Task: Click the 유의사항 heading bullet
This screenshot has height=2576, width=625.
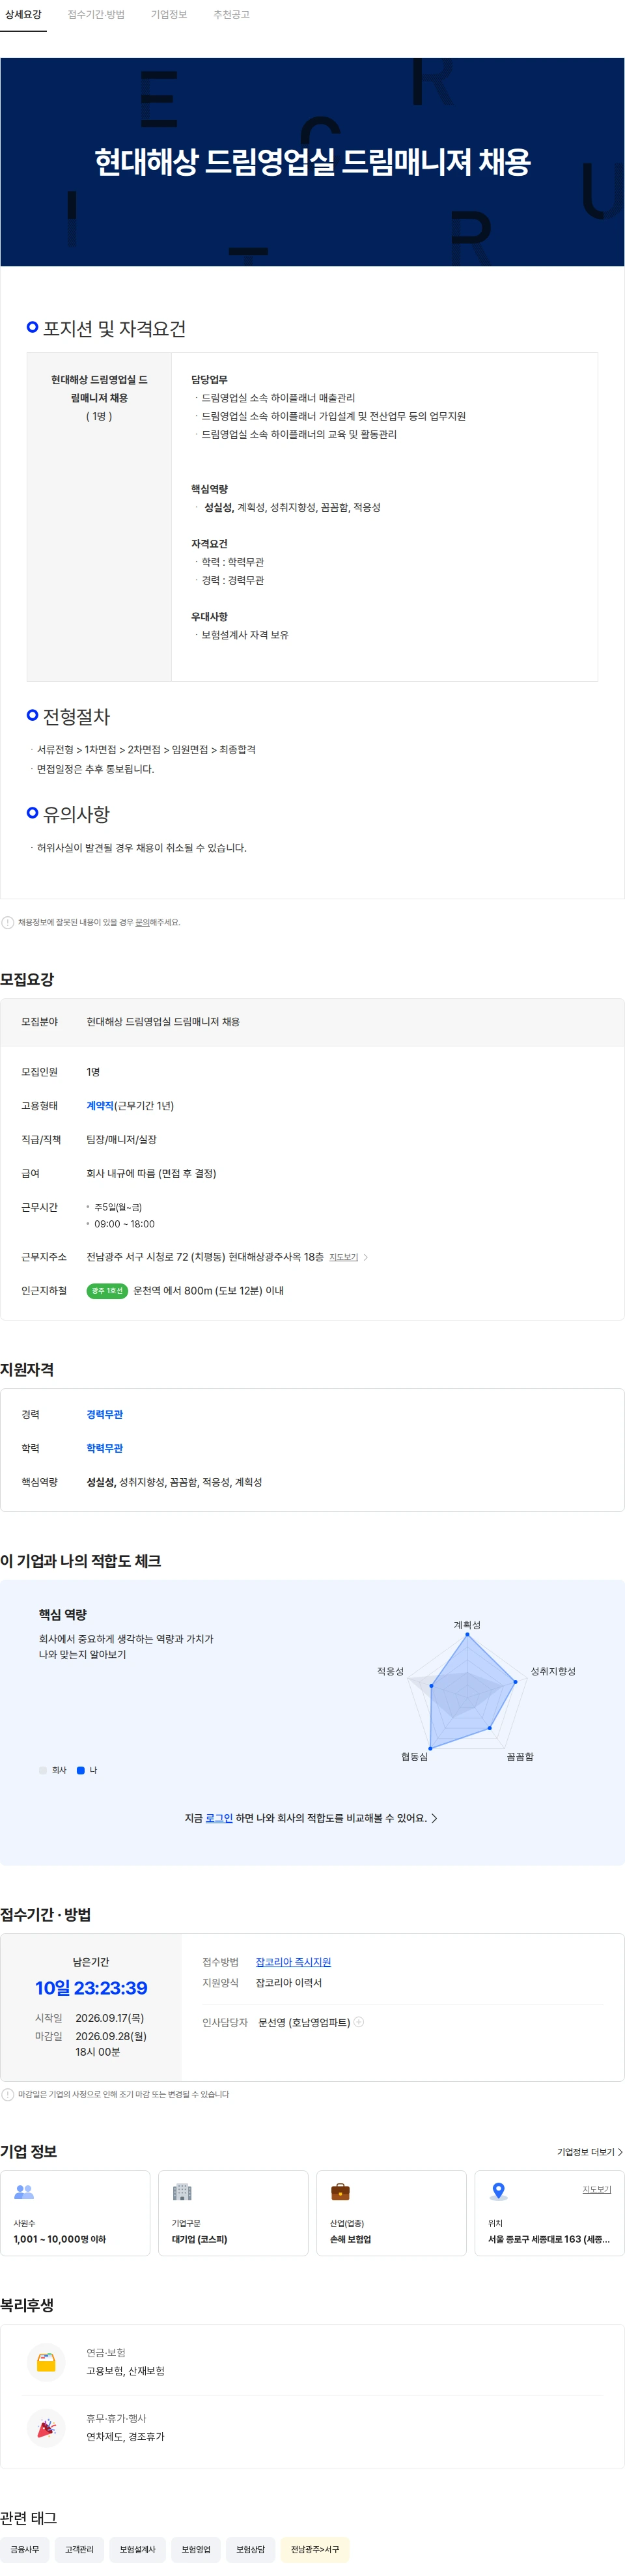Action: tap(33, 813)
